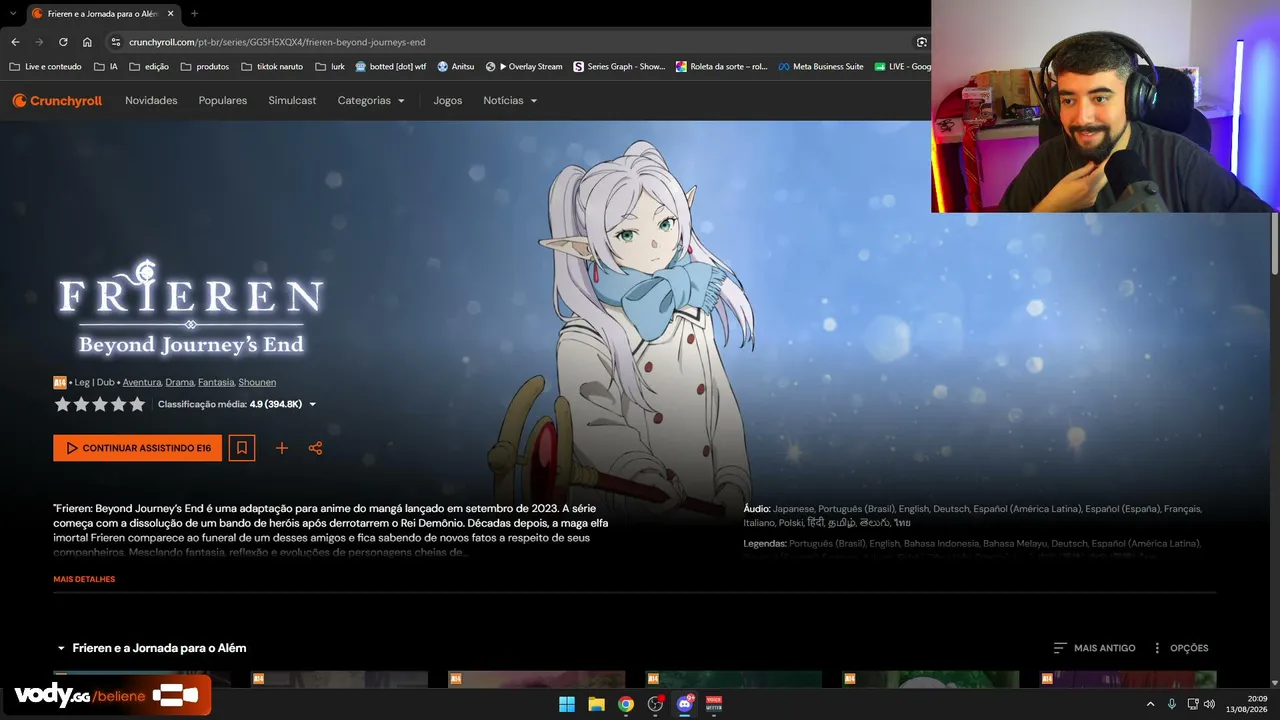The height and width of the screenshot is (720, 1280).
Task: Add series to watchlist with bookmark icon
Action: tap(242, 448)
